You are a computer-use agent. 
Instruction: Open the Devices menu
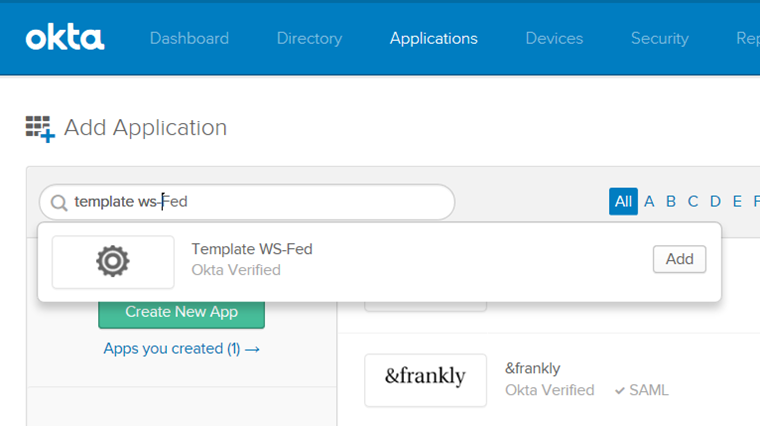tap(554, 38)
